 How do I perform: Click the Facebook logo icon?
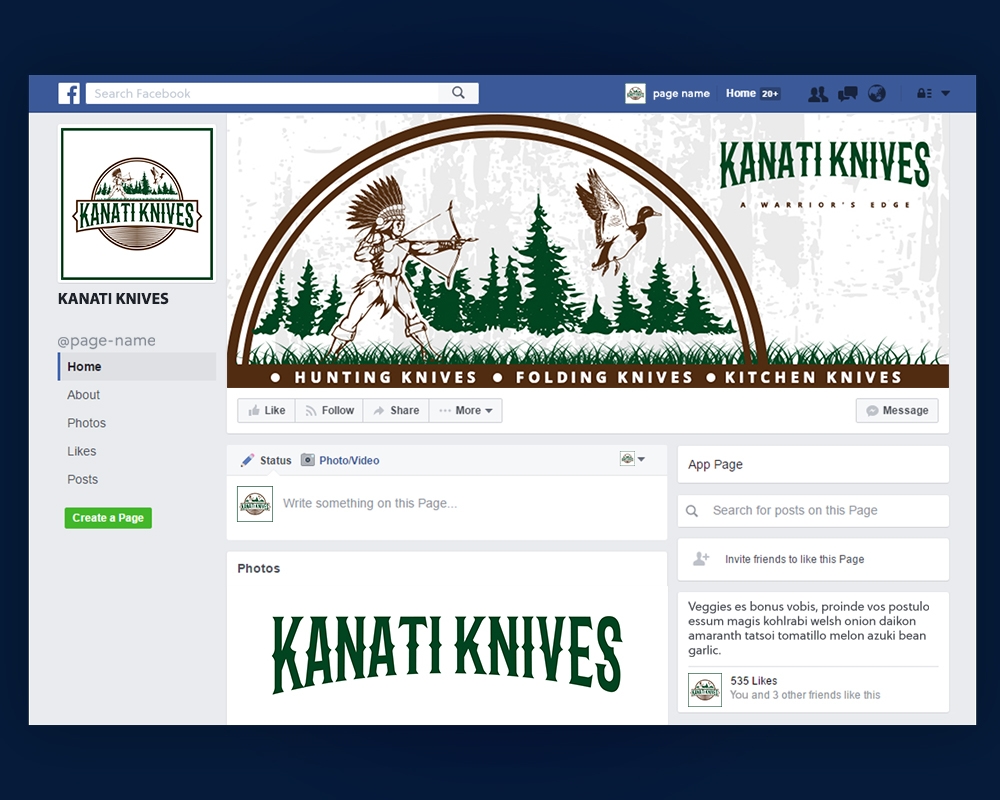[x=69, y=93]
